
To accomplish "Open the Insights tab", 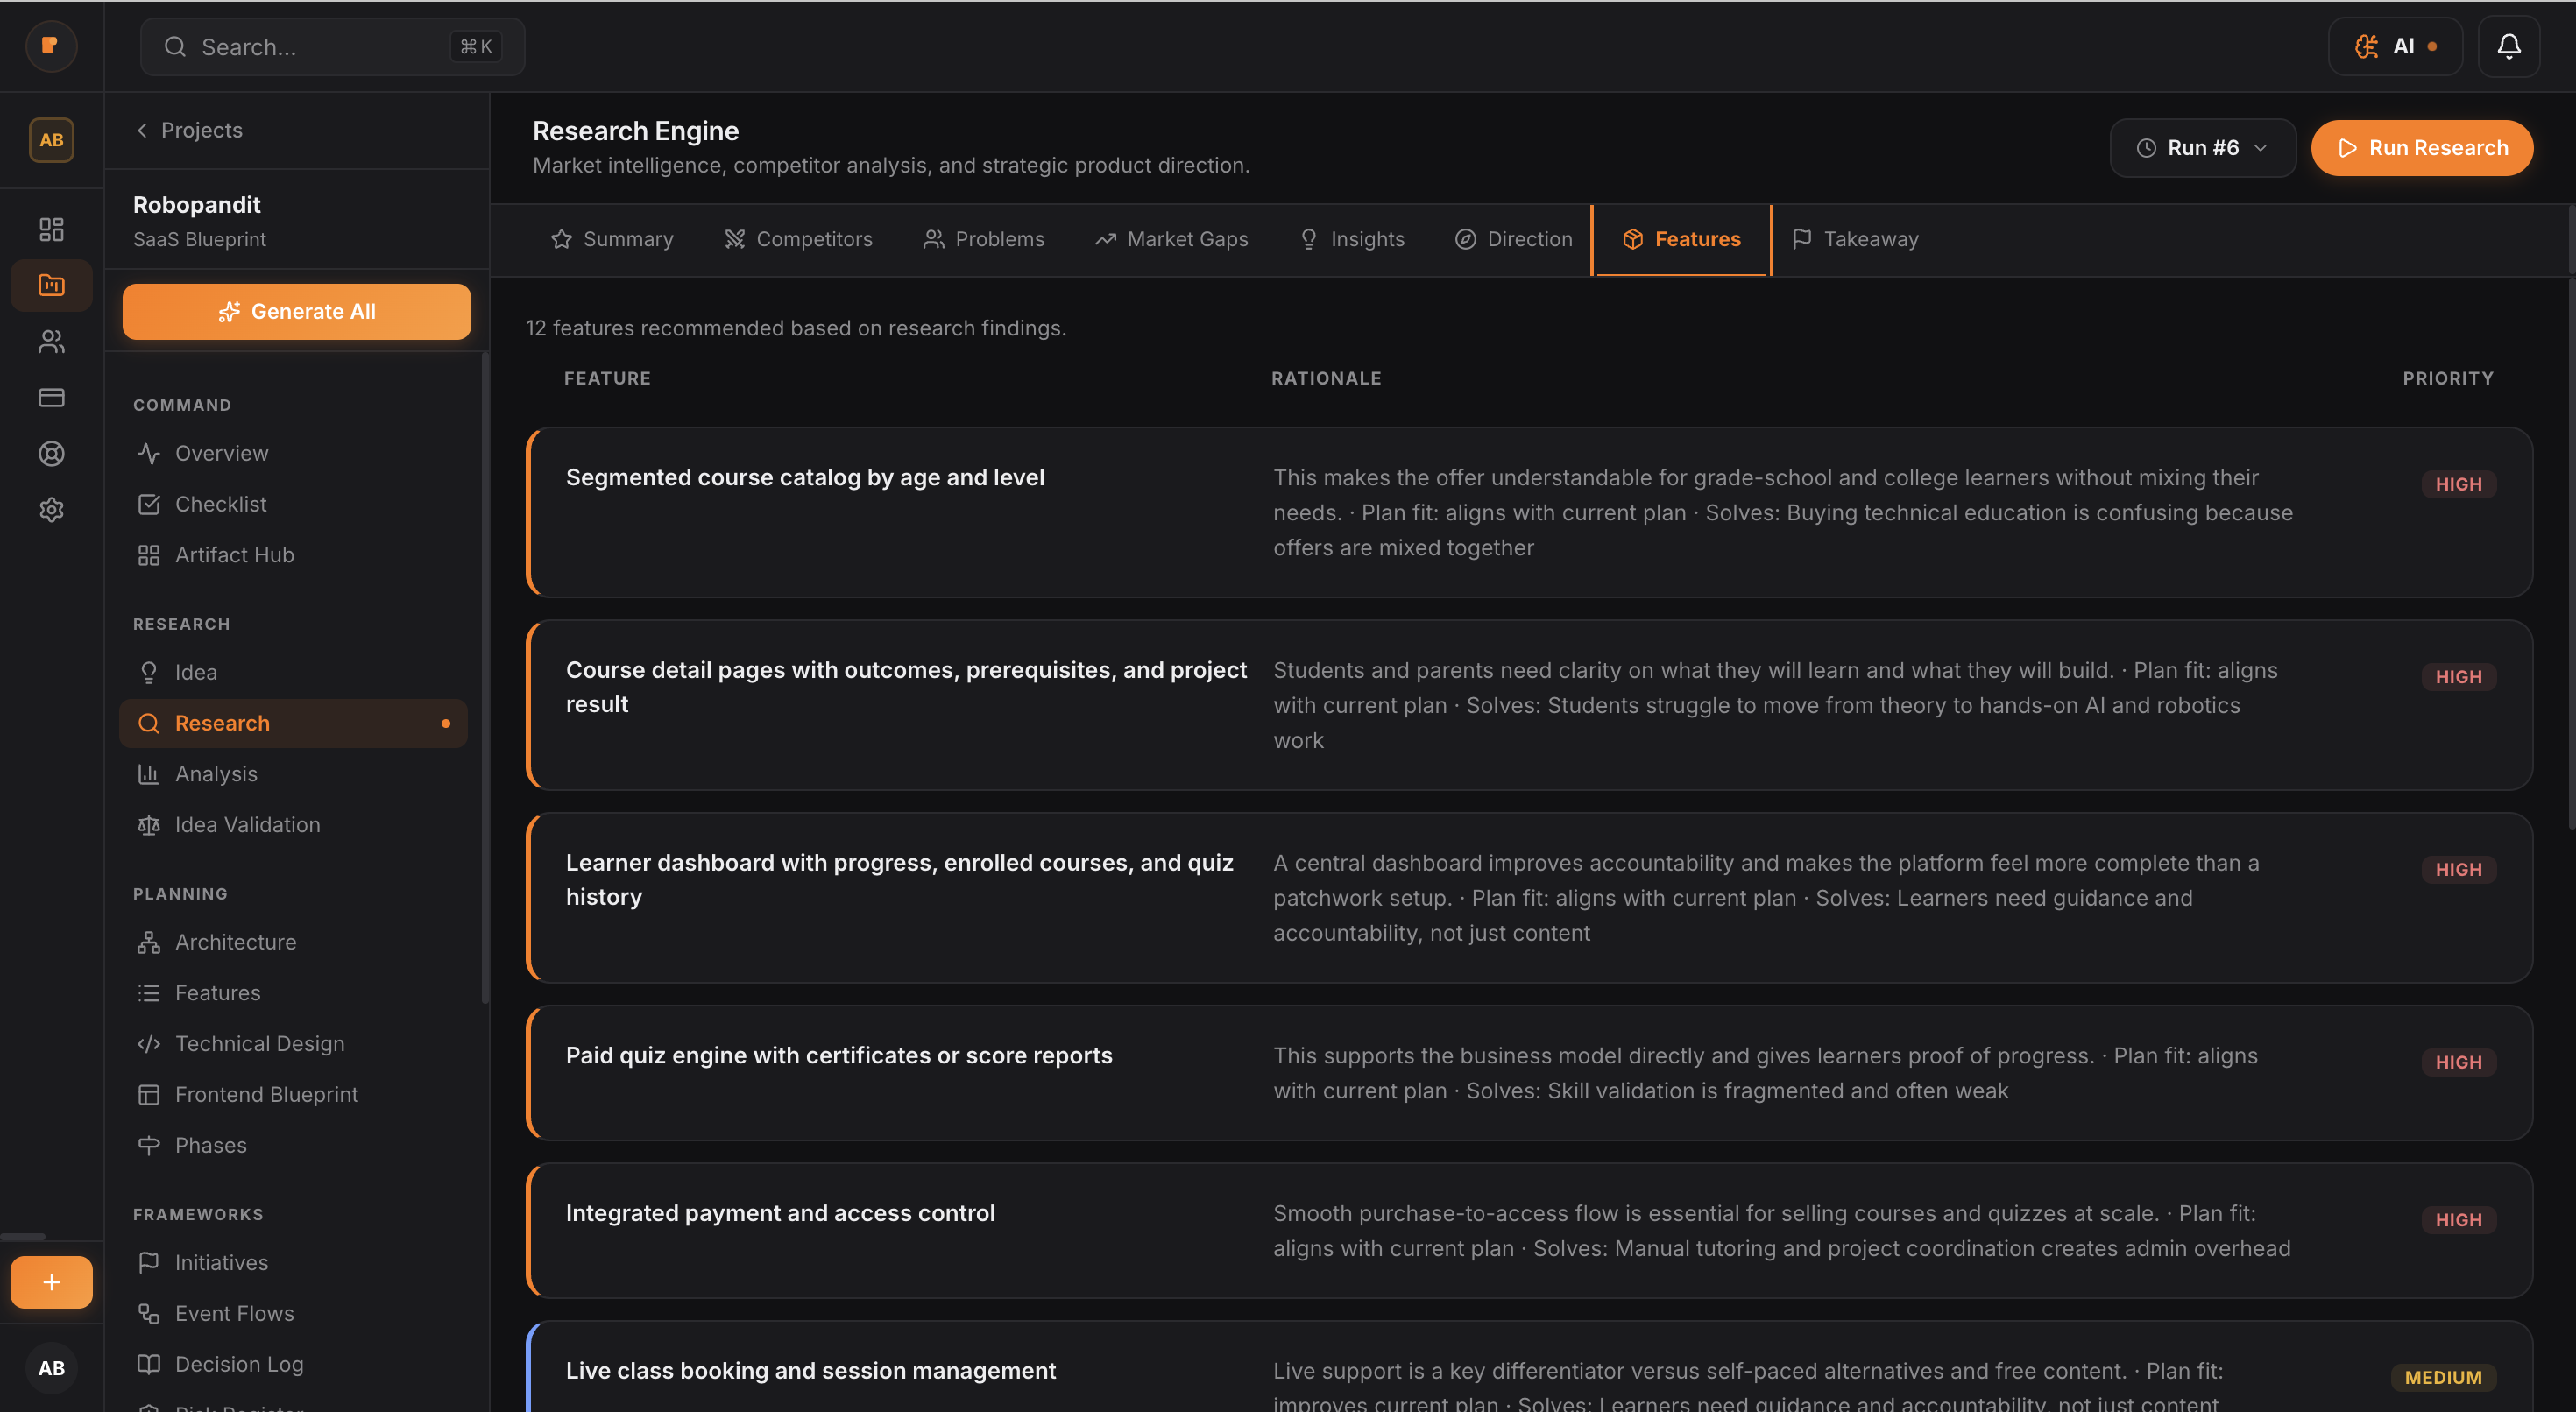I will 1351,239.
